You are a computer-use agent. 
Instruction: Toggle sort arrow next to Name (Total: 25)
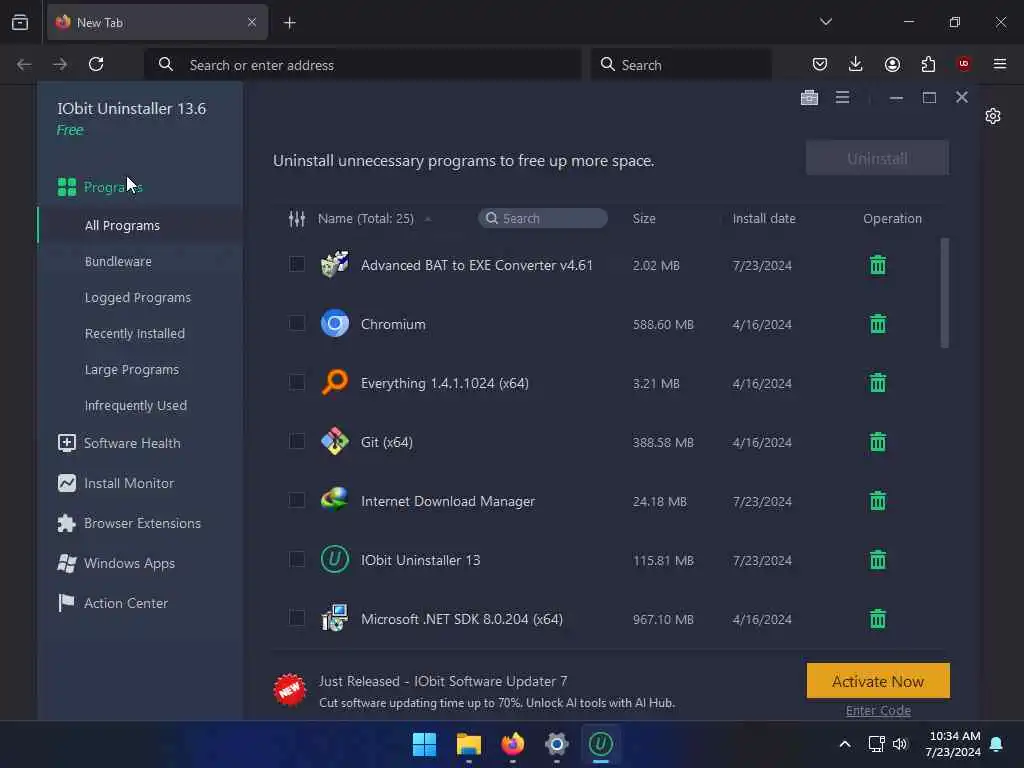coord(428,219)
